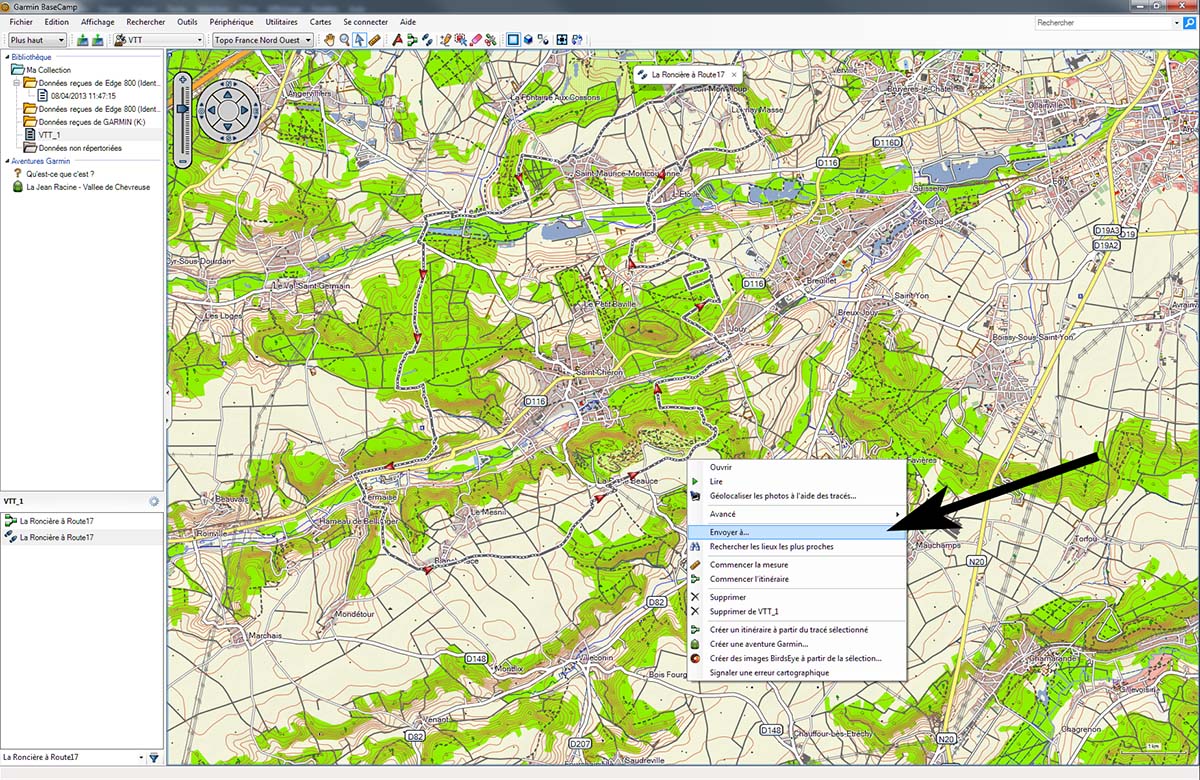The image size is (1200, 780).
Task: Select the track Eraser tool
Action: tap(476, 40)
